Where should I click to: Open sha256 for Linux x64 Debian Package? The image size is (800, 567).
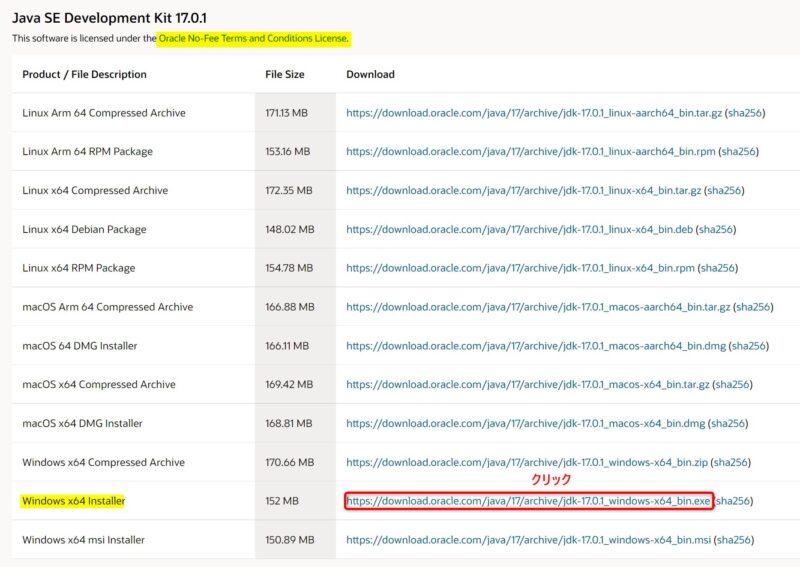[716, 229]
